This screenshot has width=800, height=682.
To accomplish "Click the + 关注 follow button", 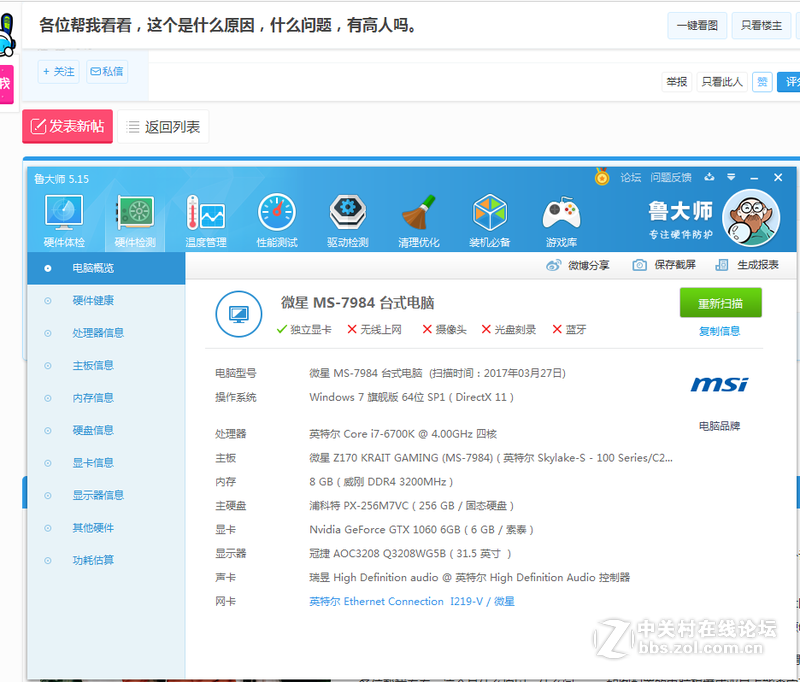I will point(59,71).
